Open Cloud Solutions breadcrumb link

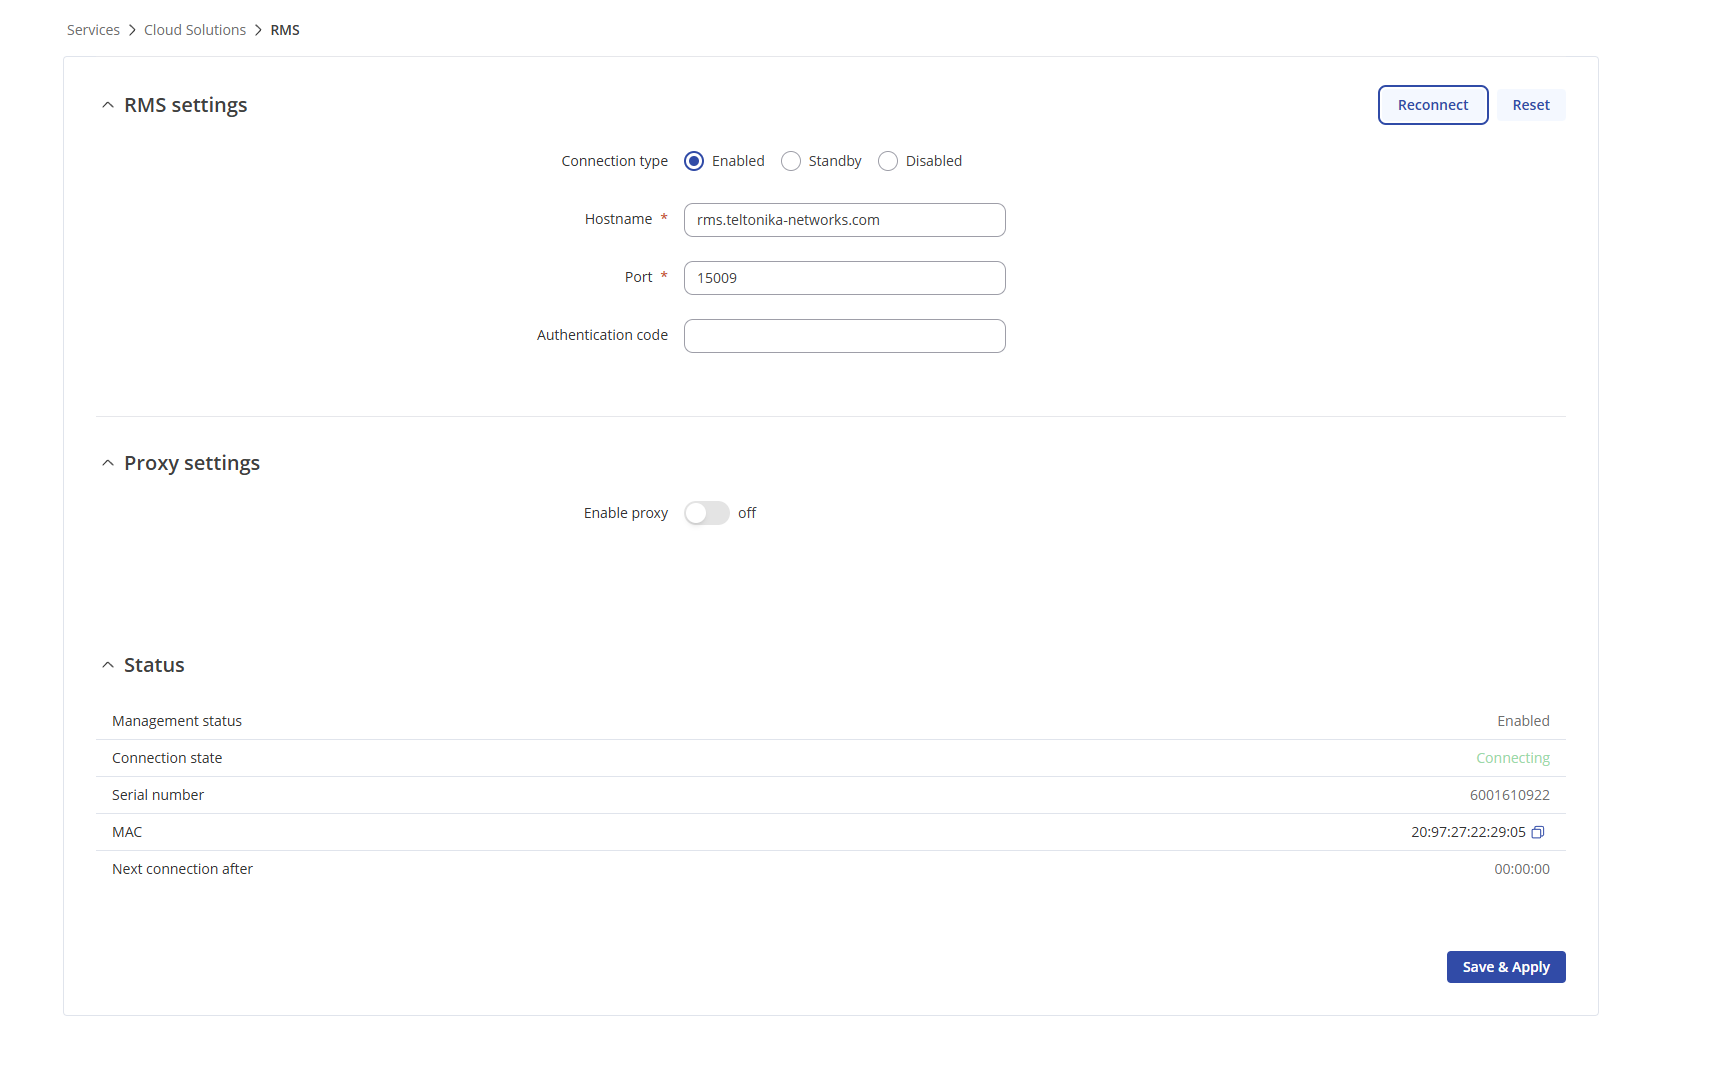(195, 30)
